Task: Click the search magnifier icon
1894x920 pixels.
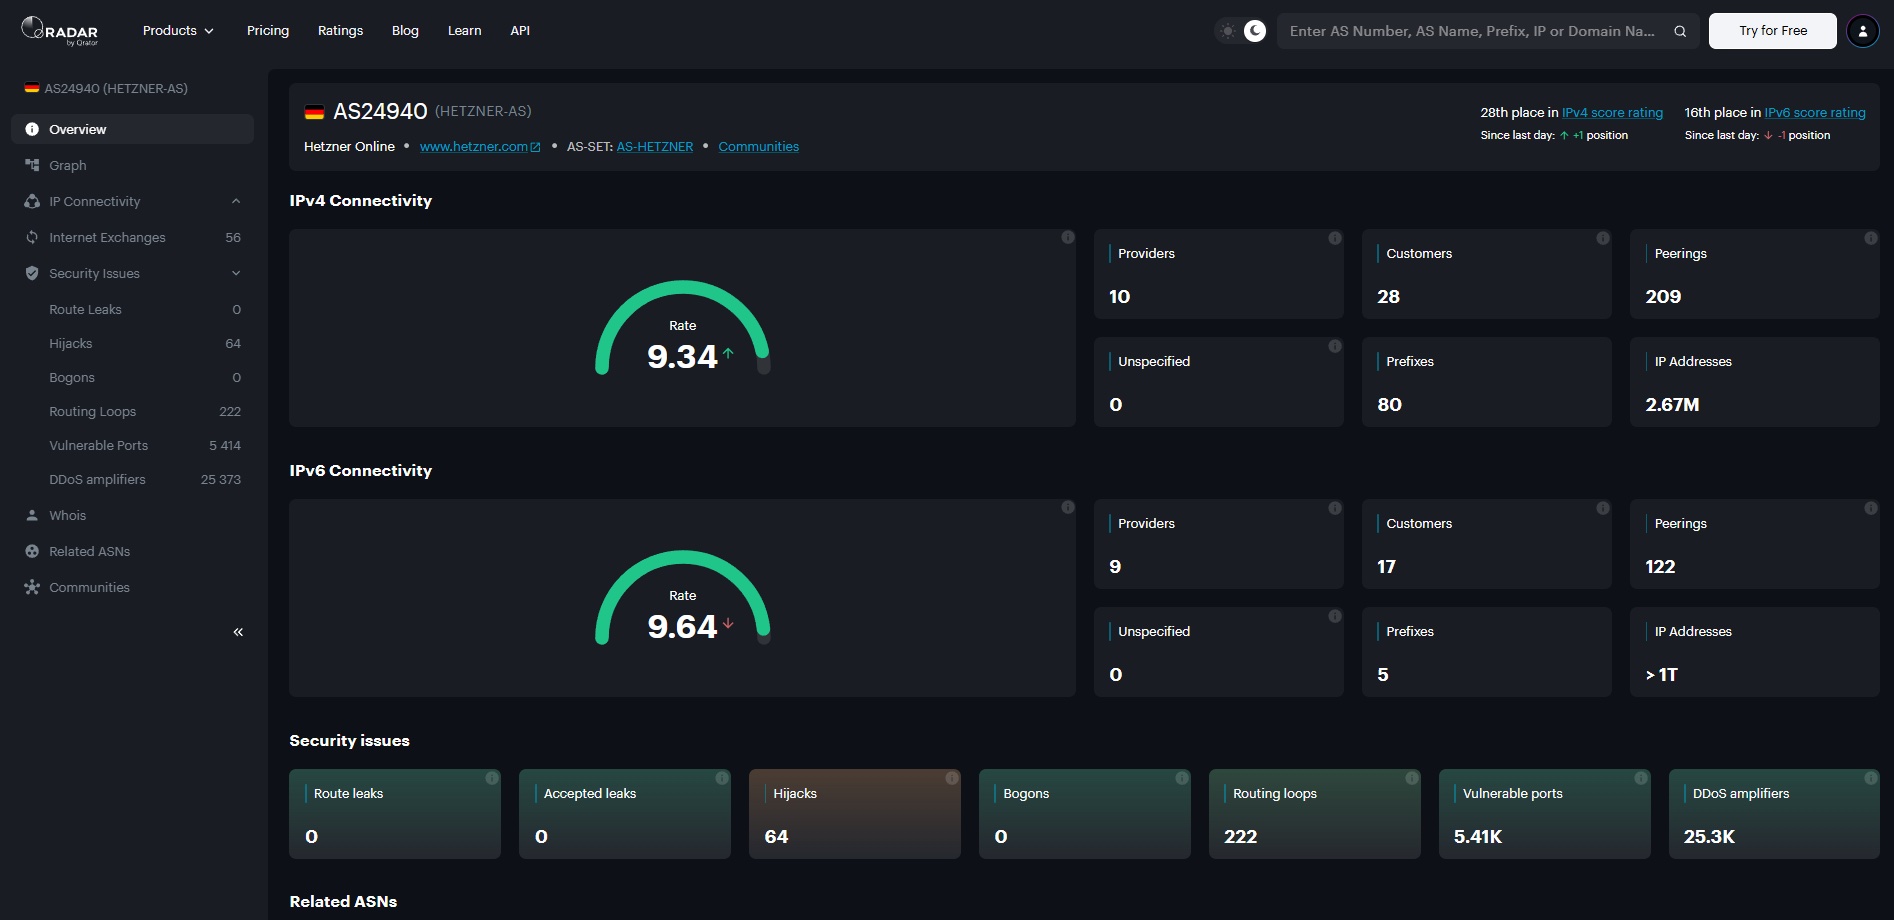Action: coord(1680,31)
